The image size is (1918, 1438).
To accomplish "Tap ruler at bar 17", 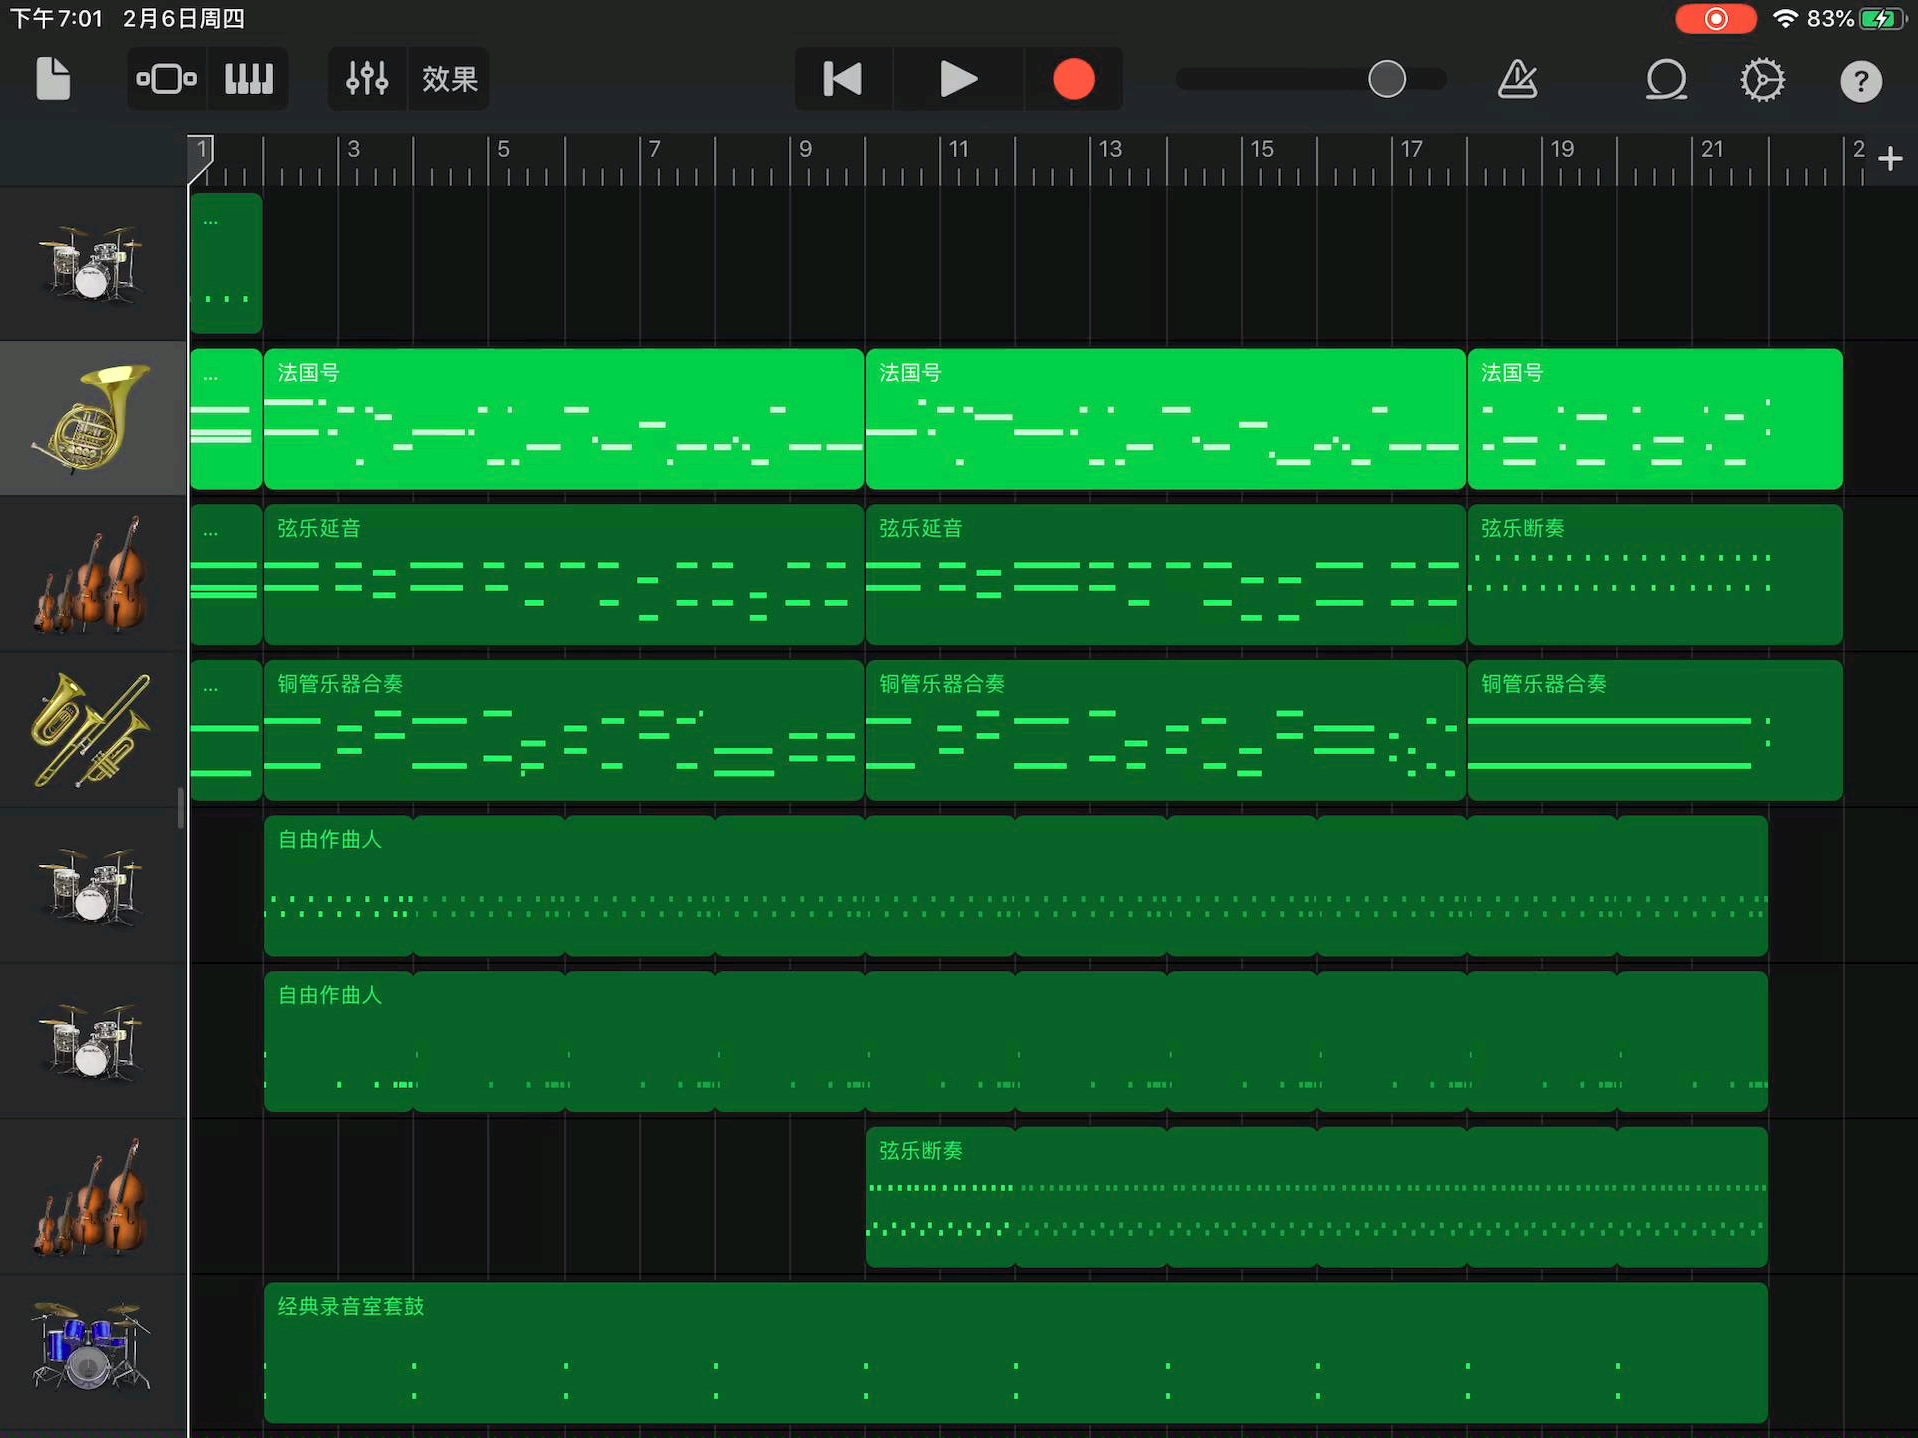I will tap(1411, 150).
